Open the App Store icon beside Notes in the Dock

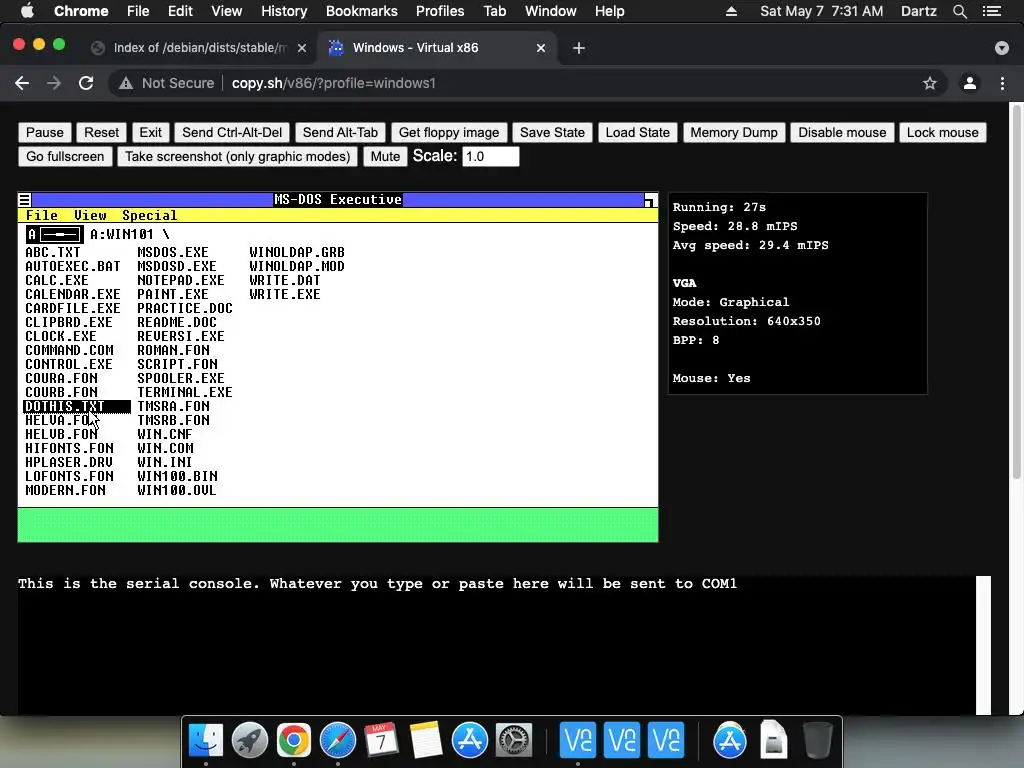tap(470, 740)
